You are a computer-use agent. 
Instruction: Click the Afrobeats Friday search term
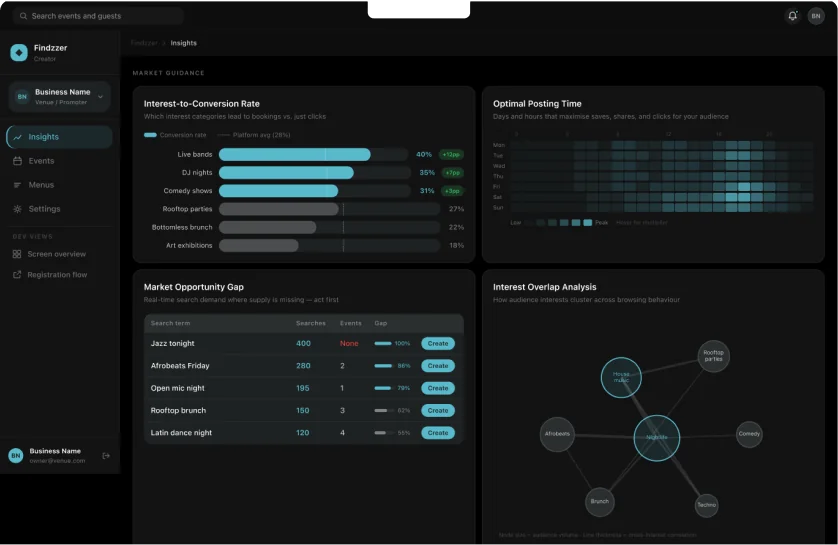(180, 366)
